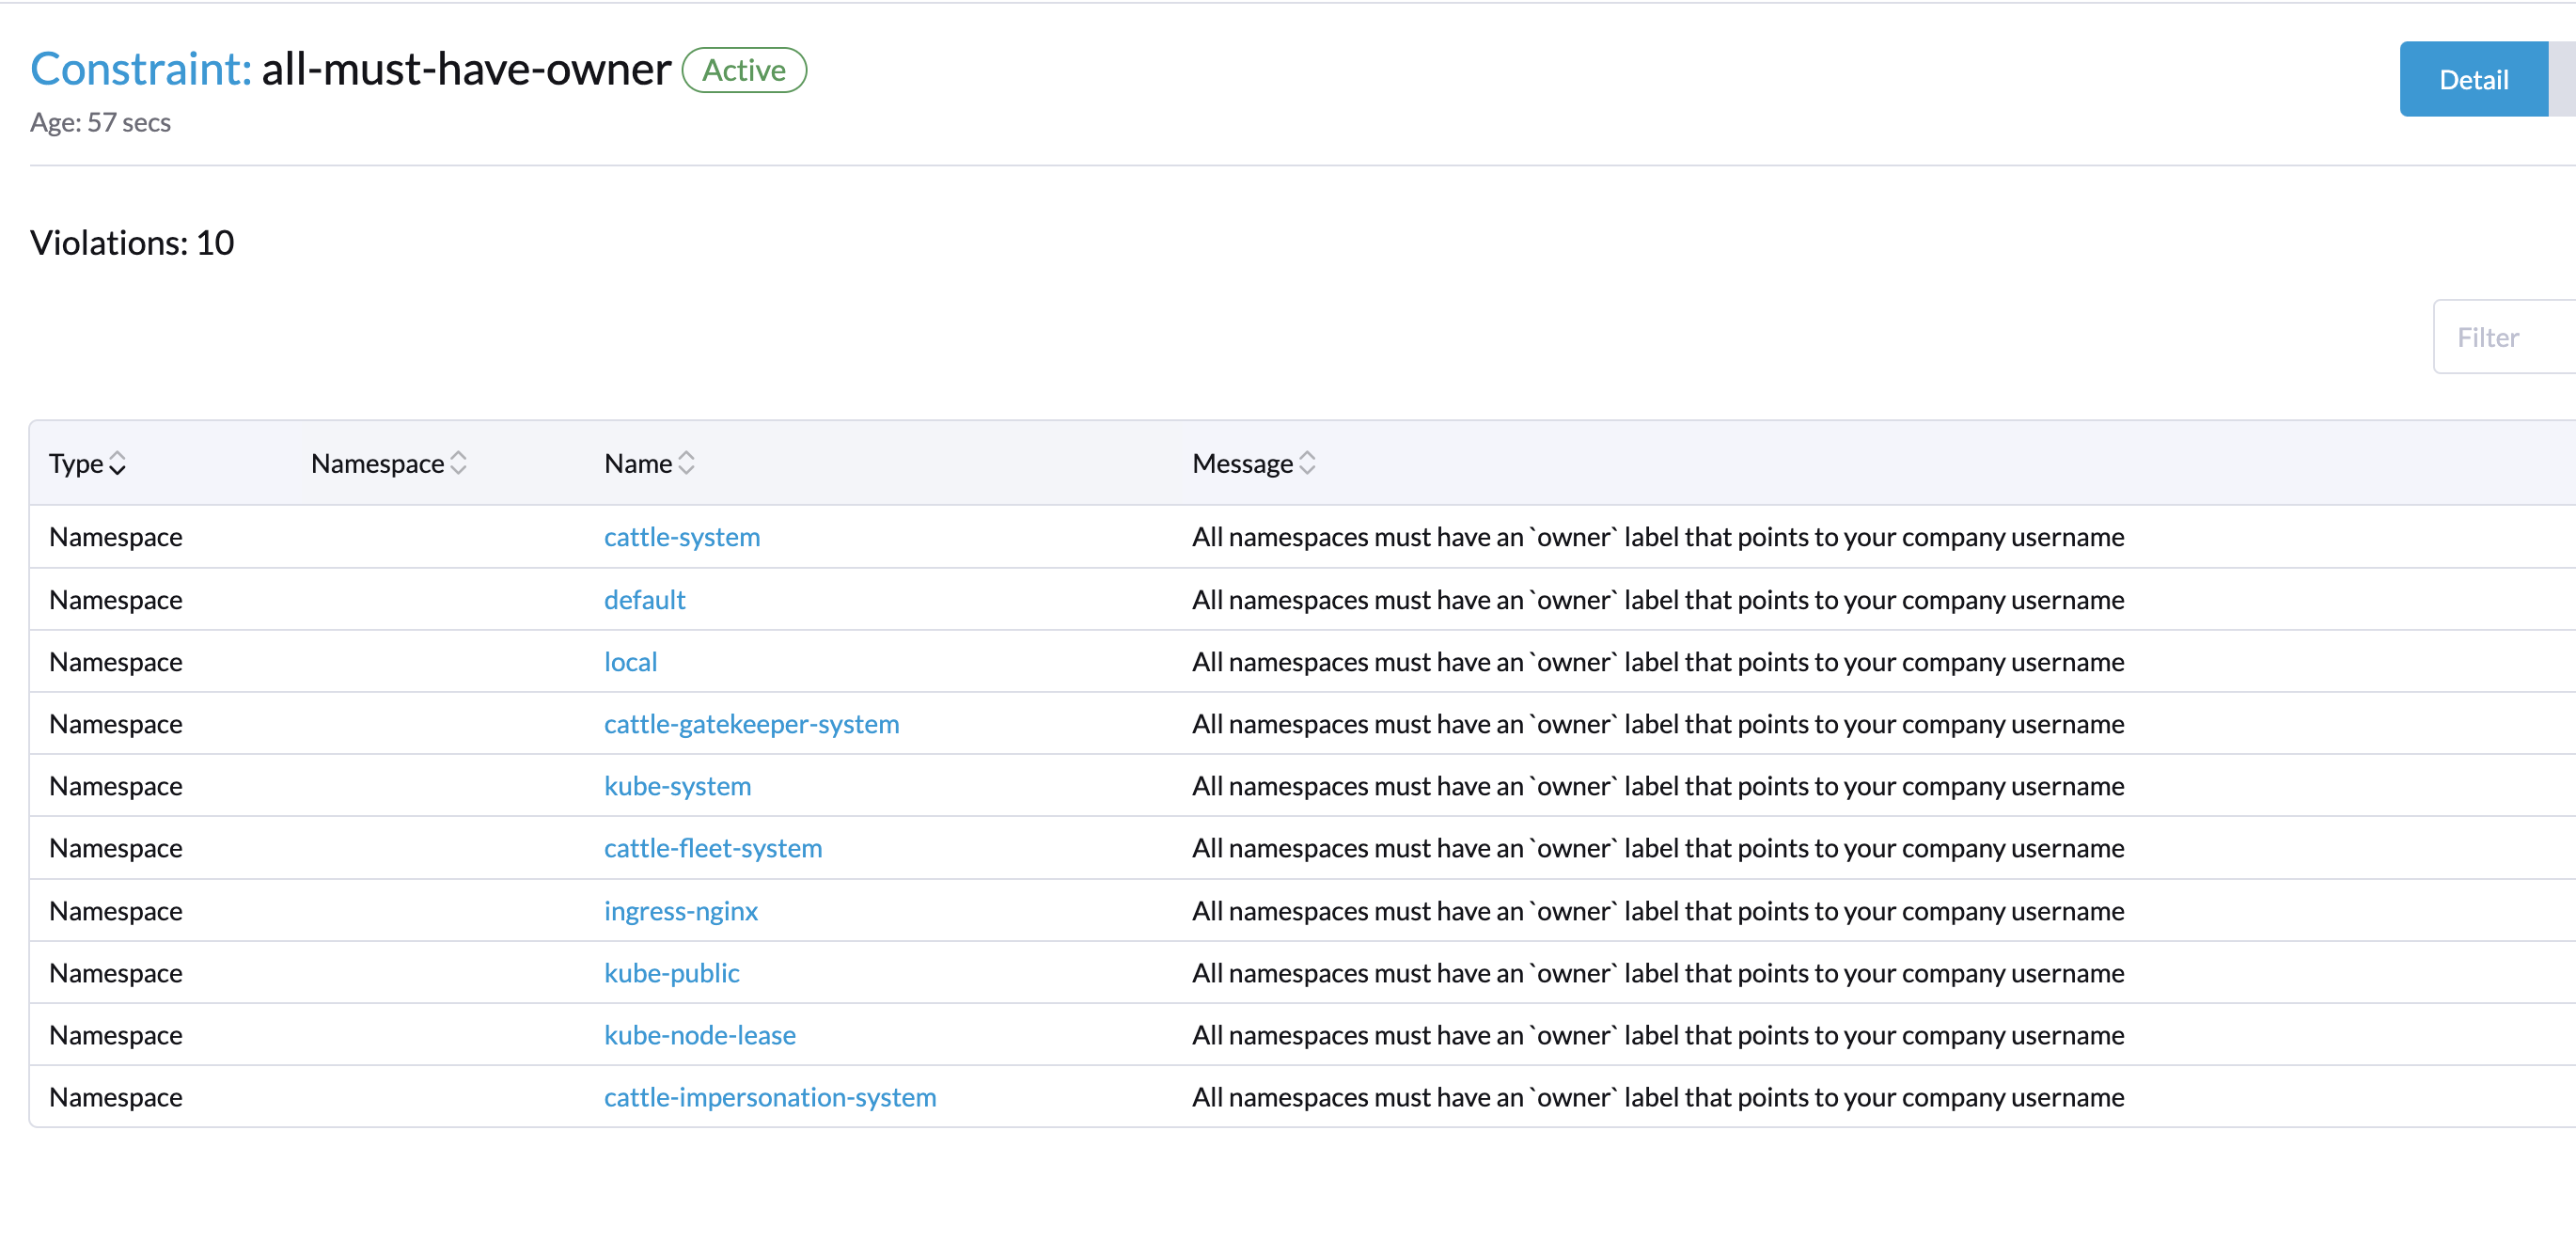Open the cattle-gatekeeper-system namespace link
2576x1256 pixels.
(x=751, y=724)
